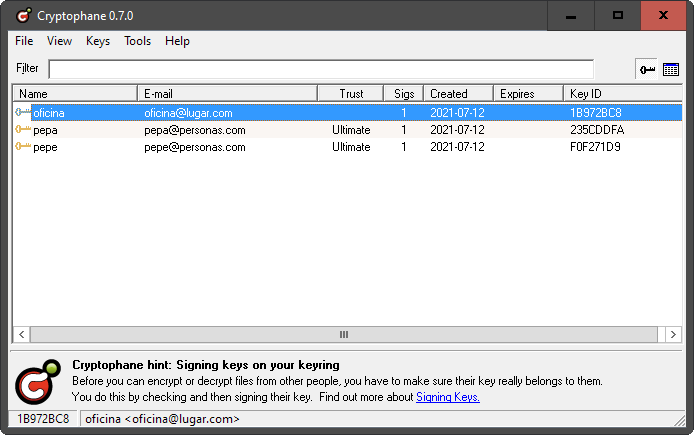694x435 pixels.
Task: Sort by the Key ID column header
Action: point(623,94)
